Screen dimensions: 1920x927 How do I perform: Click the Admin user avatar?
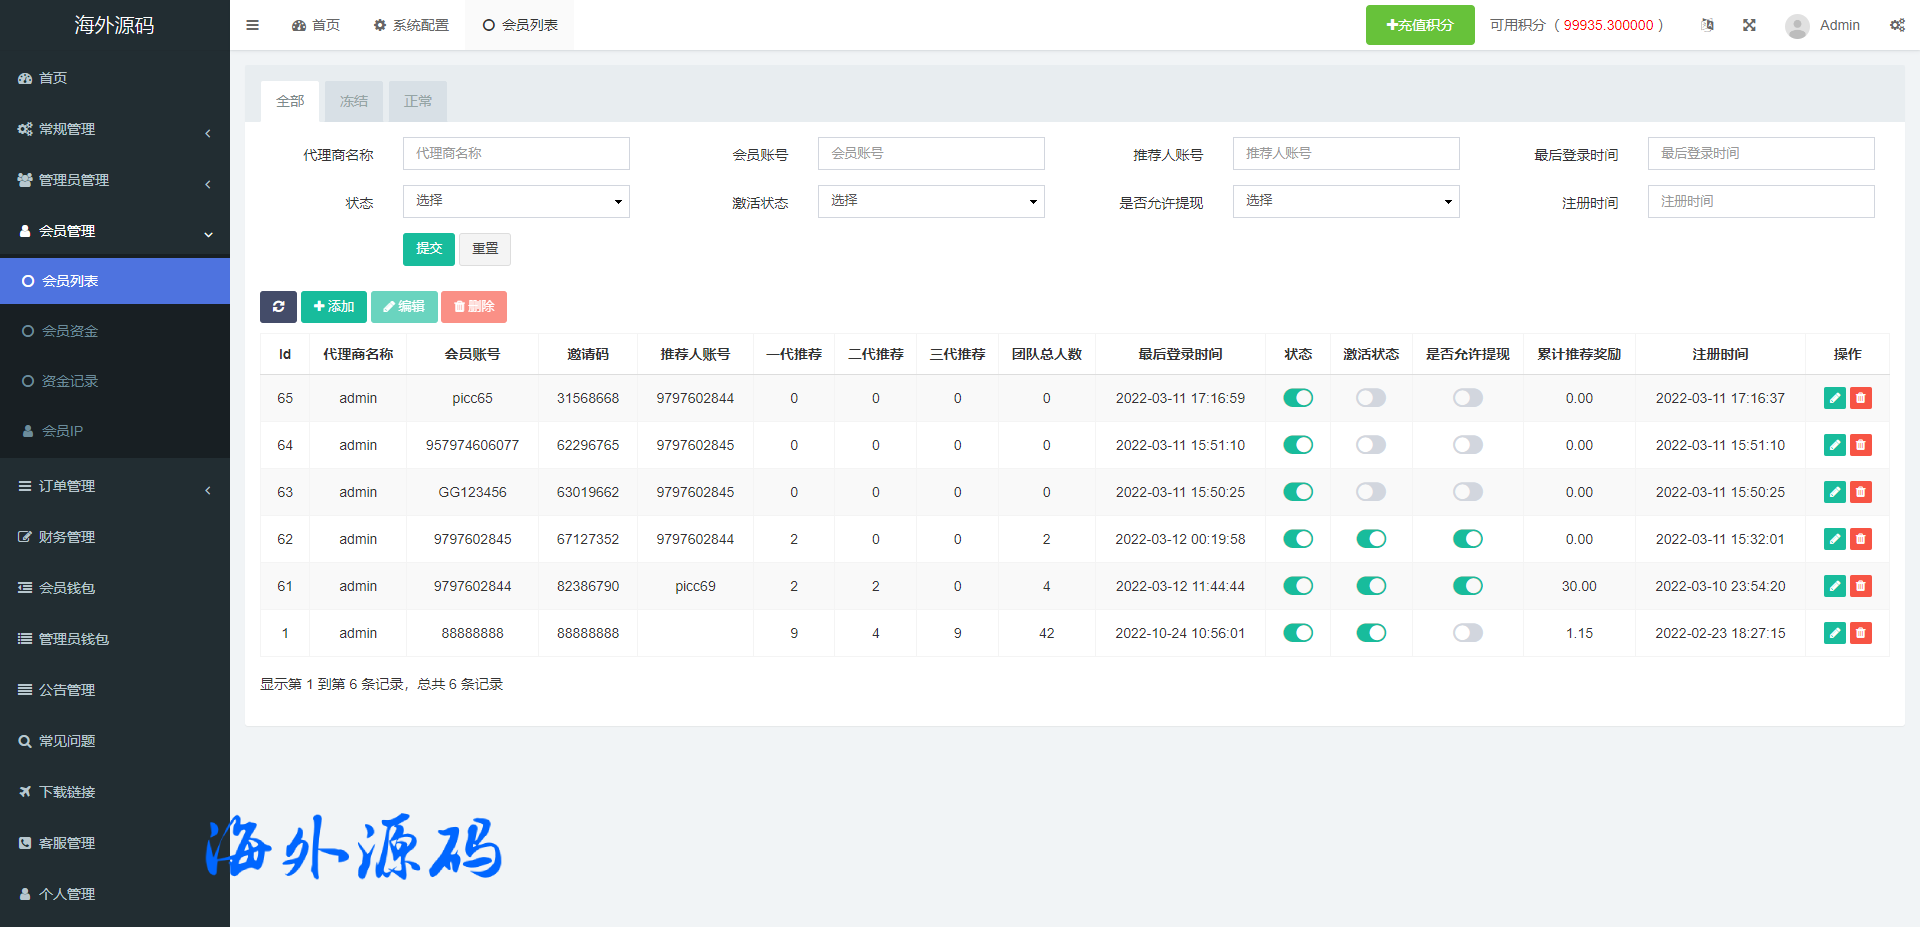tap(1797, 26)
